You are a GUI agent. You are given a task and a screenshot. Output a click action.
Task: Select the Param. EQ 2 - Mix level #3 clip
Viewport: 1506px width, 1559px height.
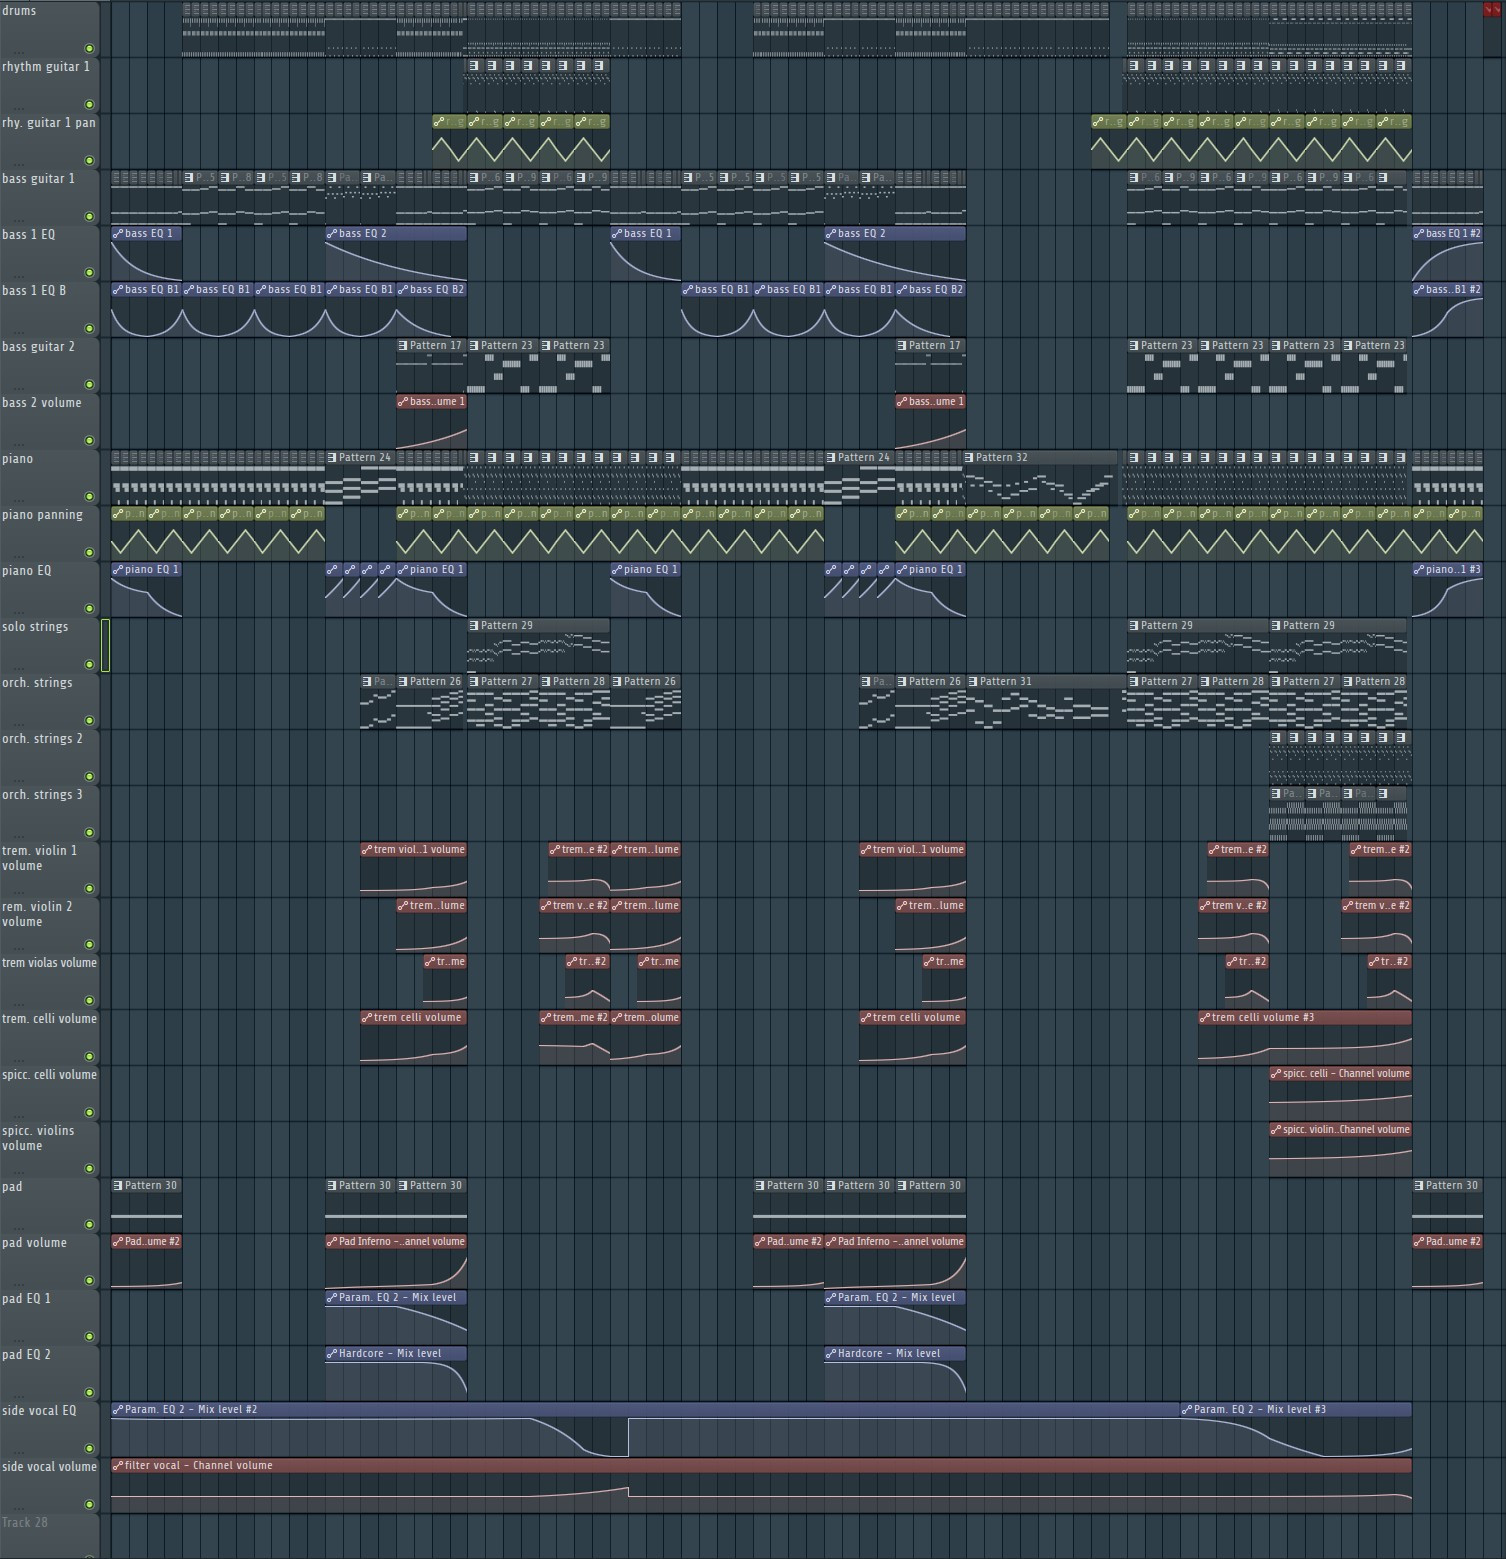point(1296,1429)
